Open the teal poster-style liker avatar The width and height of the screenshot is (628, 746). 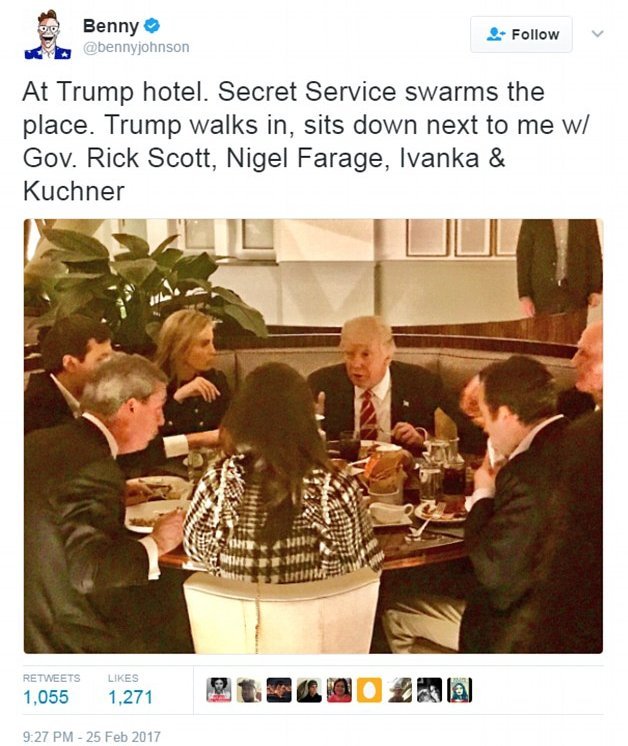click(x=460, y=690)
